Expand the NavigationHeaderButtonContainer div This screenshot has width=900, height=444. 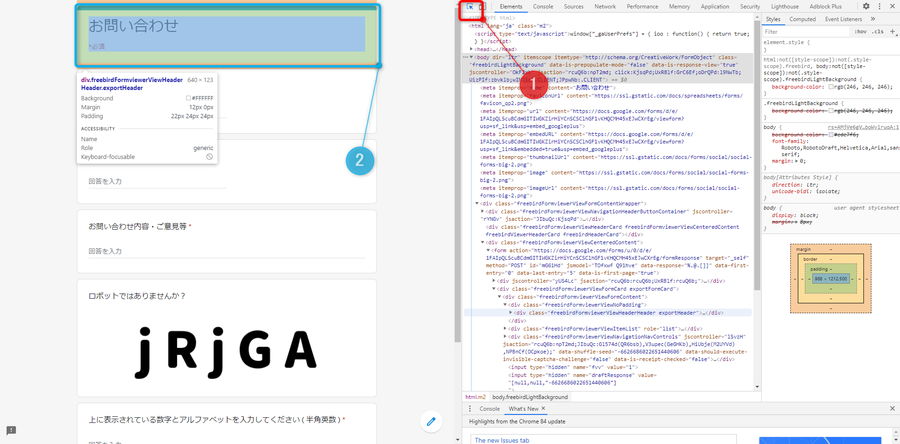(x=482, y=212)
